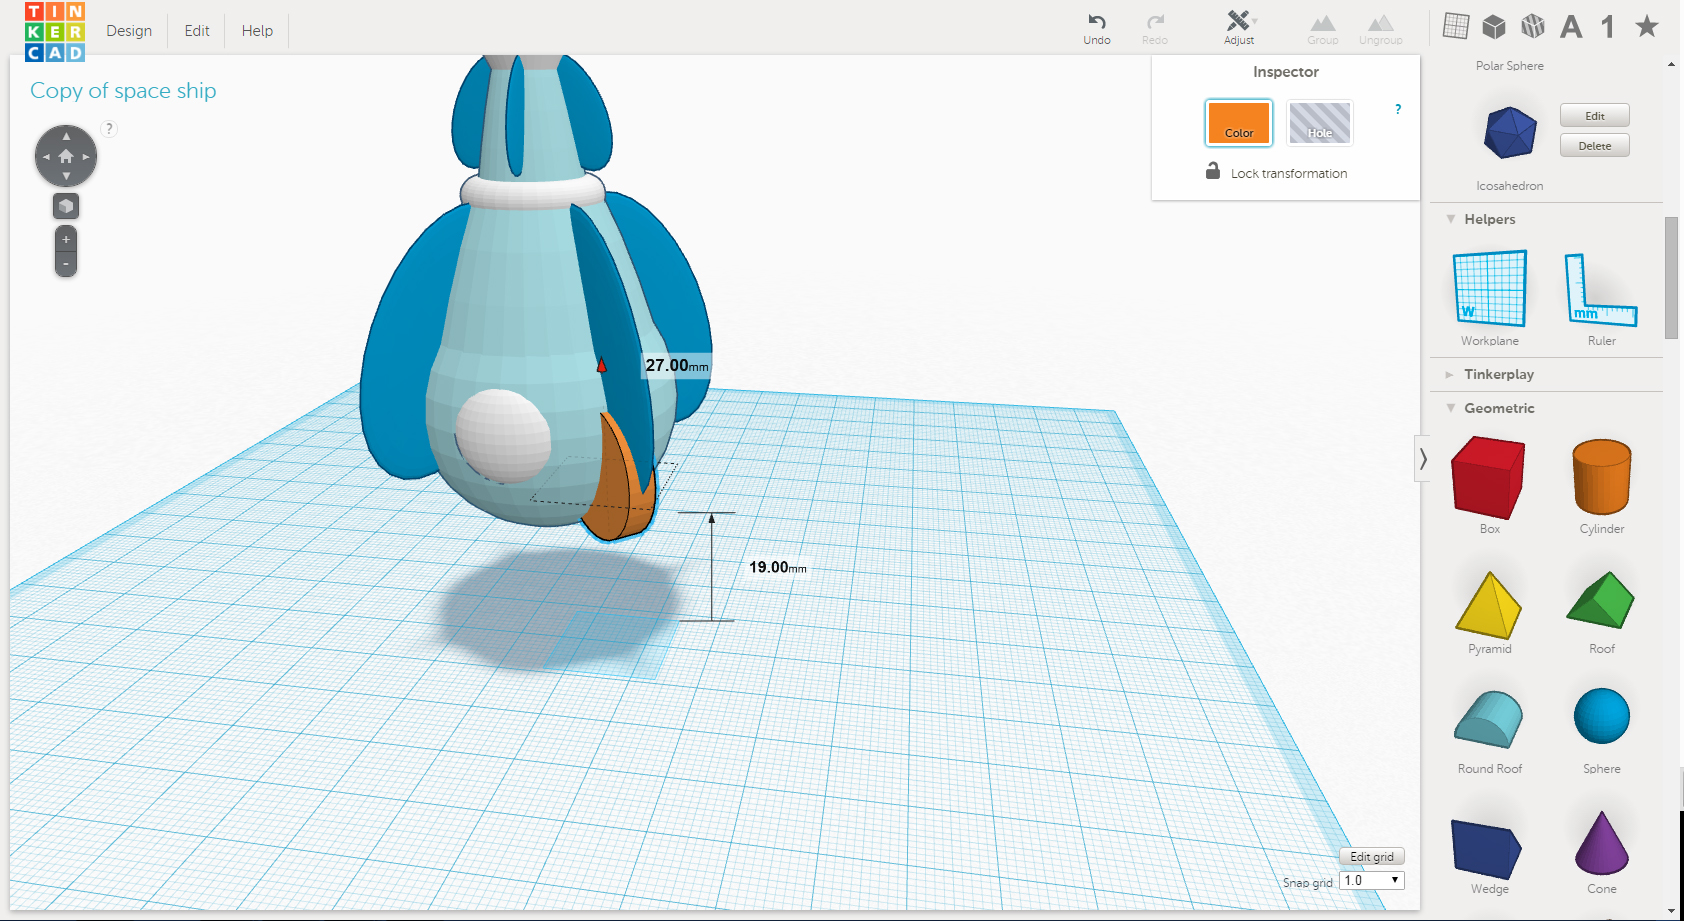1684x921 pixels.
Task: Click the Delete button for Icosahedron
Action: [x=1595, y=146]
